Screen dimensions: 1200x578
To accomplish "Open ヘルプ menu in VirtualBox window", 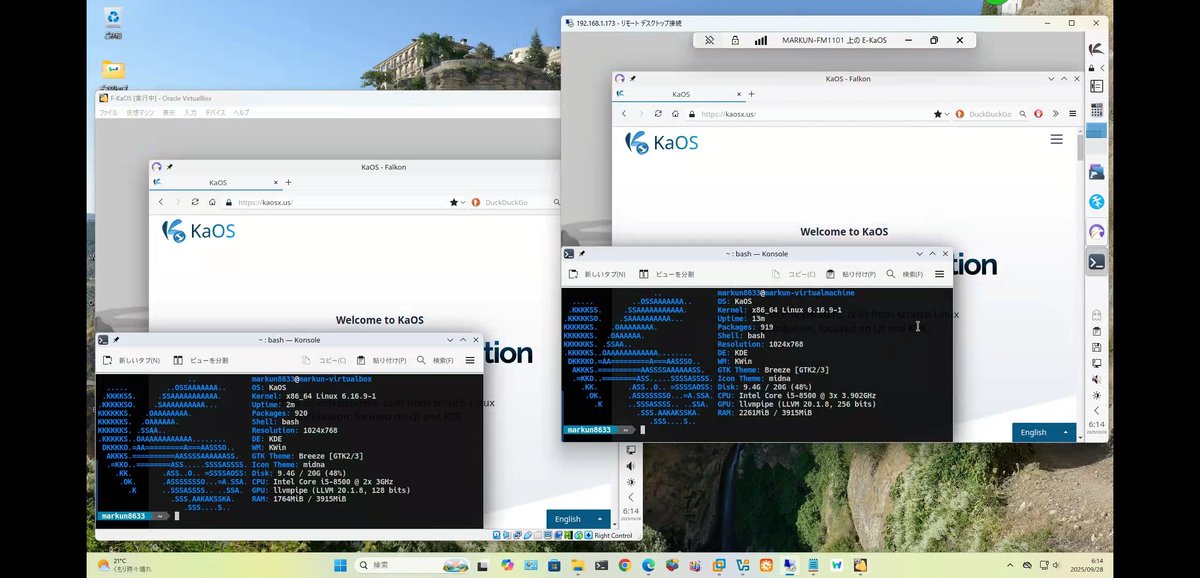I will pyautogui.click(x=241, y=113).
